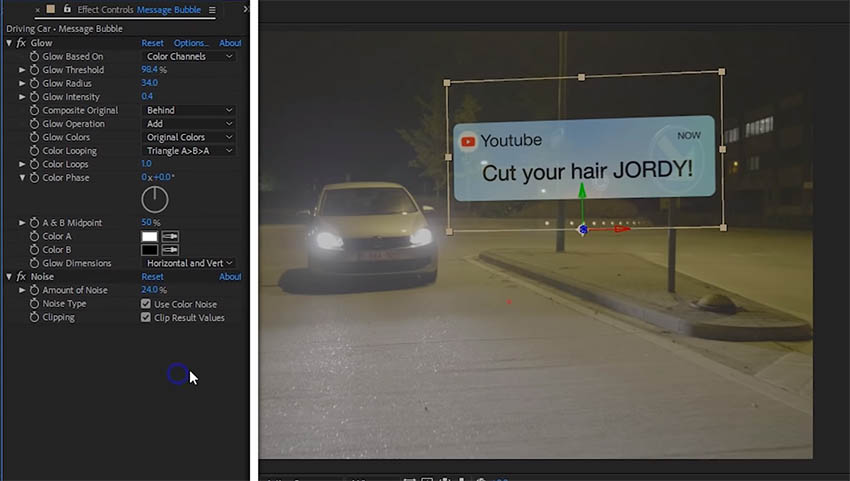The height and width of the screenshot is (481, 850).
Task: Select the Effect Controls Message Bubble tab
Action: 139,10
